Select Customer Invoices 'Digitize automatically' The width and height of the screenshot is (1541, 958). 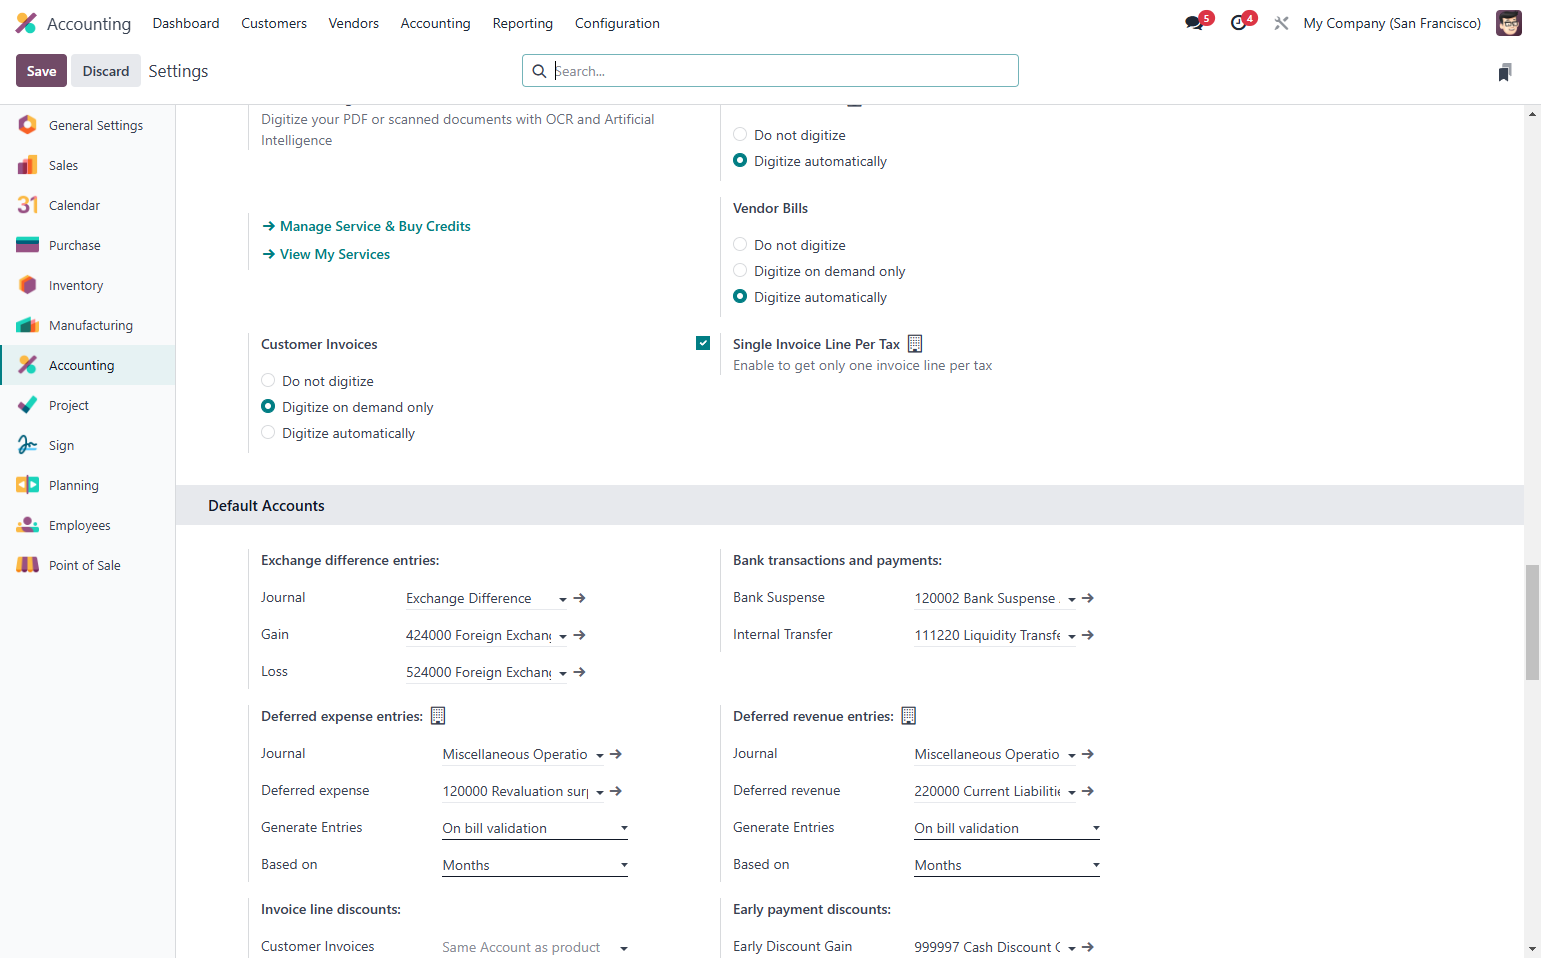click(268, 432)
